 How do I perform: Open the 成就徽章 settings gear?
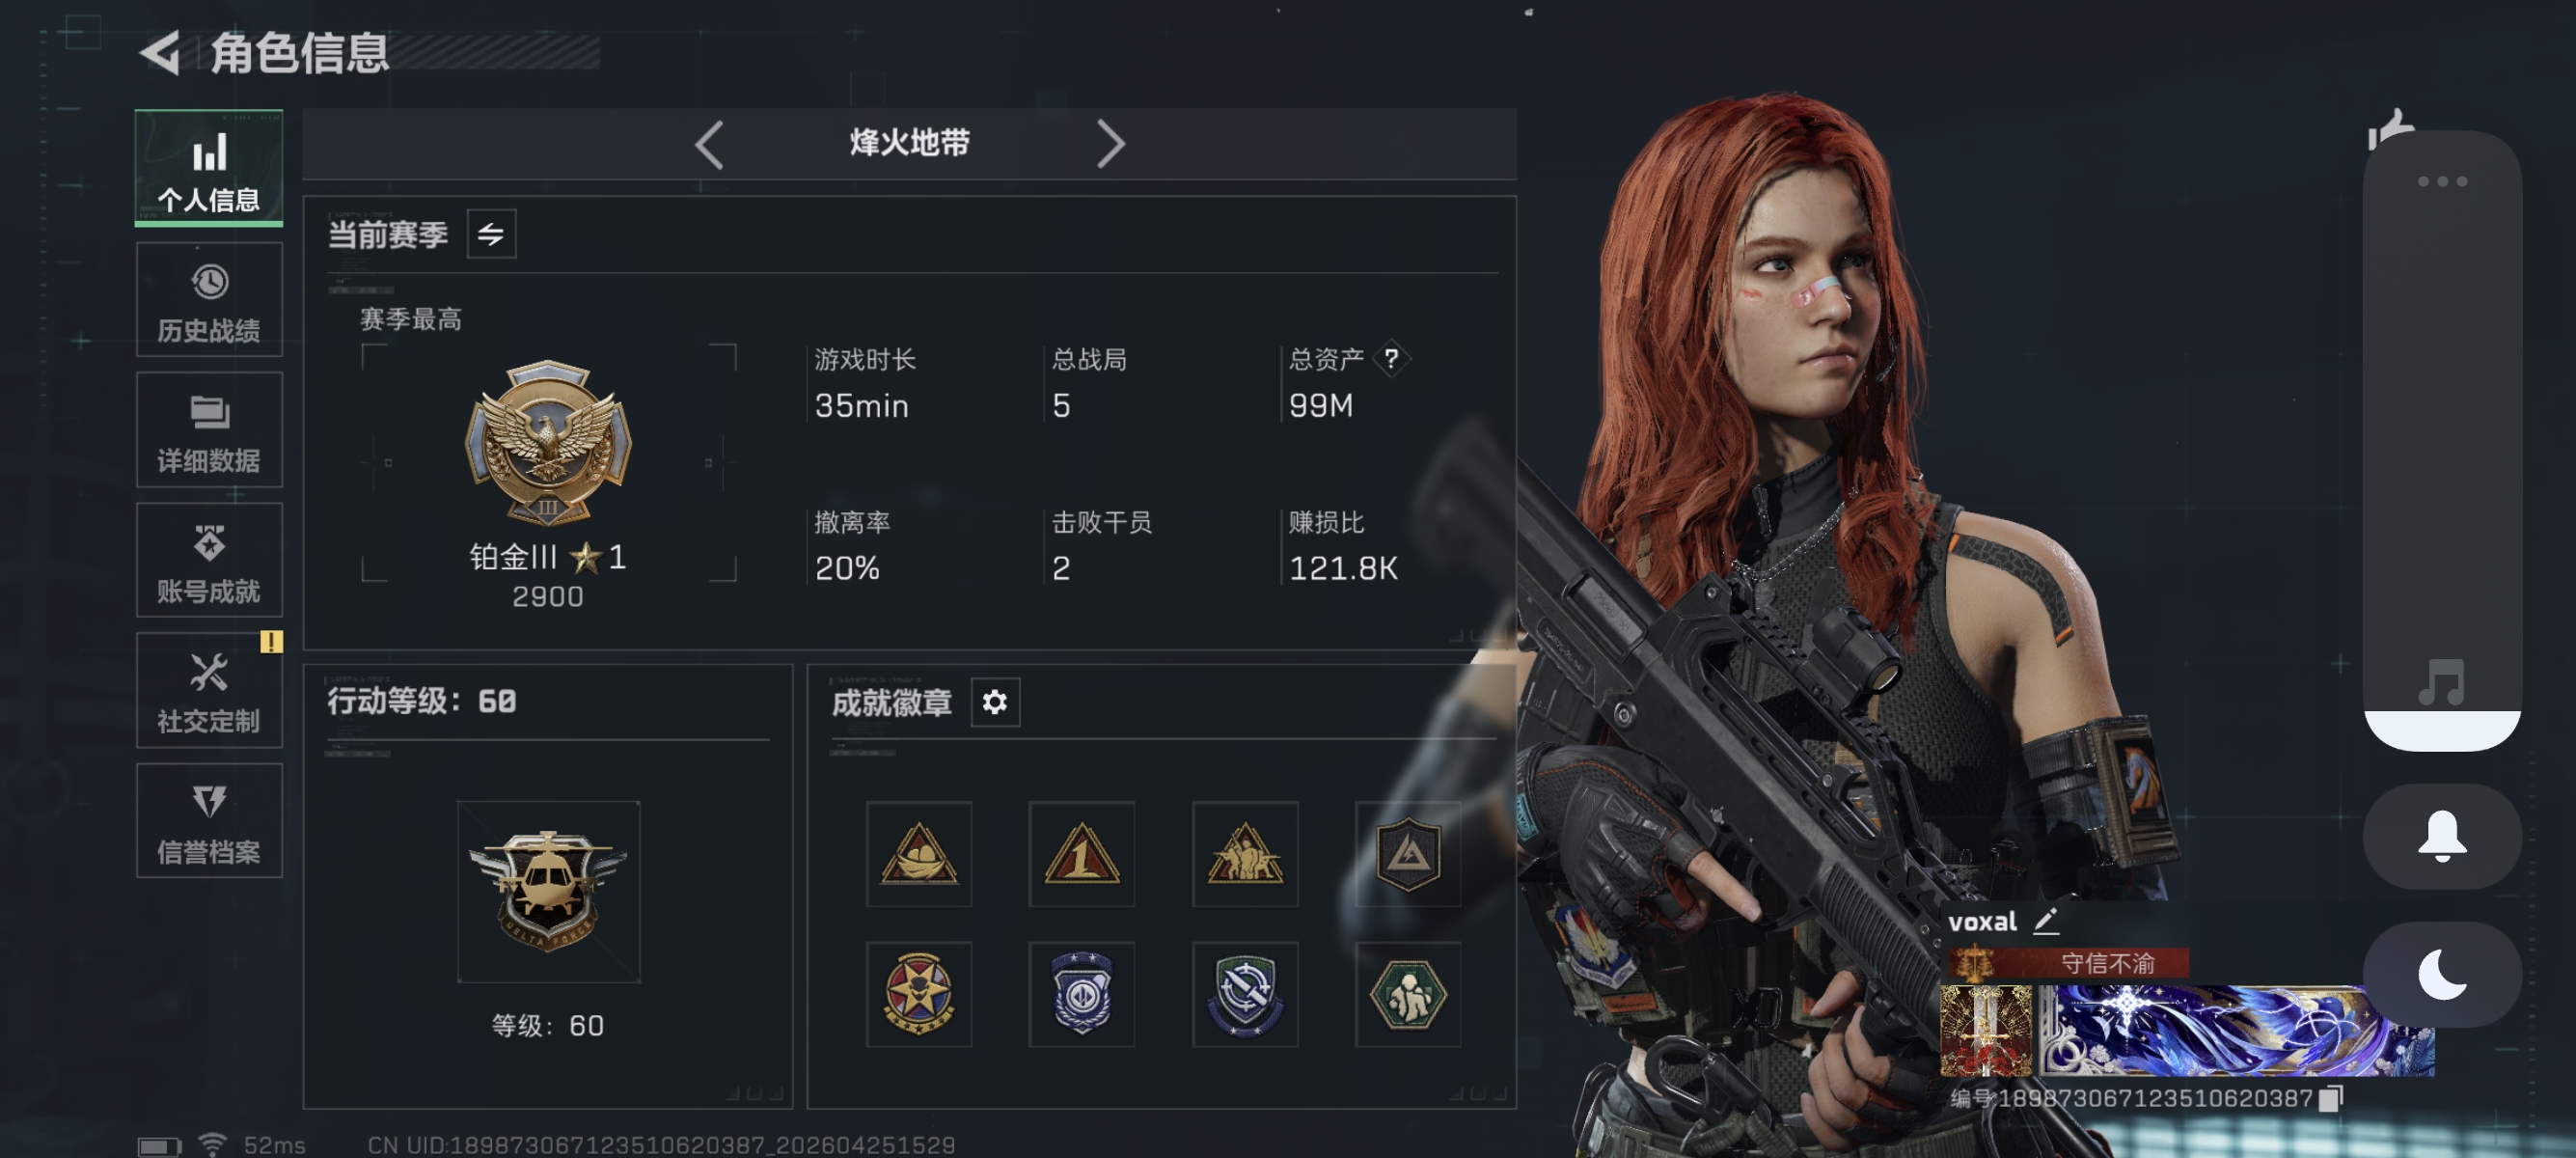(x=995, y=702)
